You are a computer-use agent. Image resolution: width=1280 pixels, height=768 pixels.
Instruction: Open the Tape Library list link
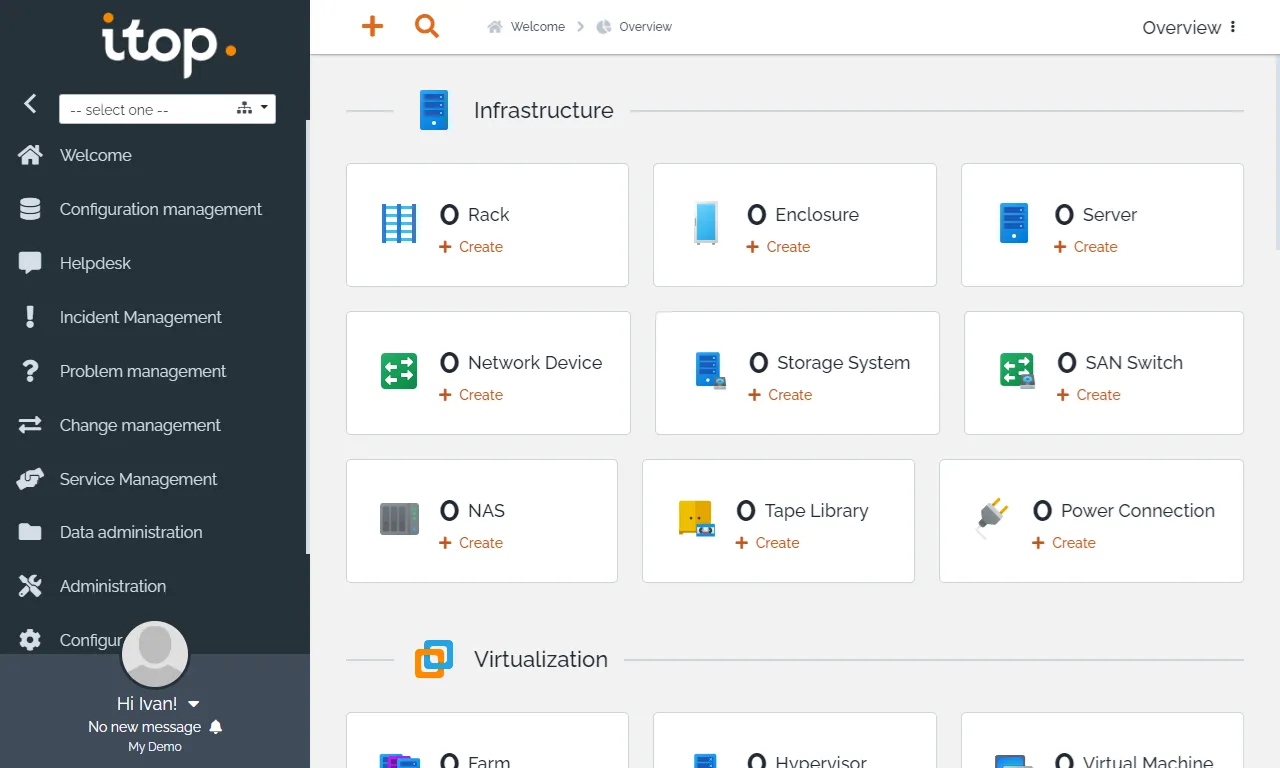click(x=802, y=510)
